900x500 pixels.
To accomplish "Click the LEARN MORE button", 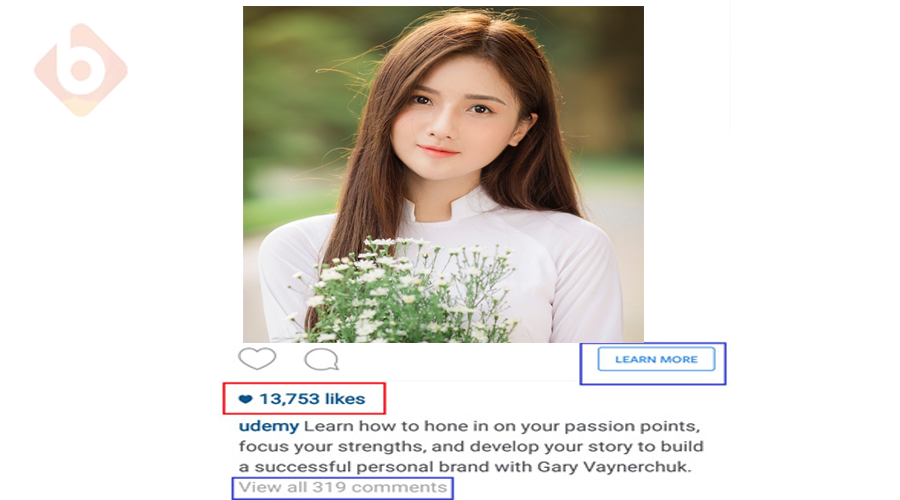I will tap(656, 359).
